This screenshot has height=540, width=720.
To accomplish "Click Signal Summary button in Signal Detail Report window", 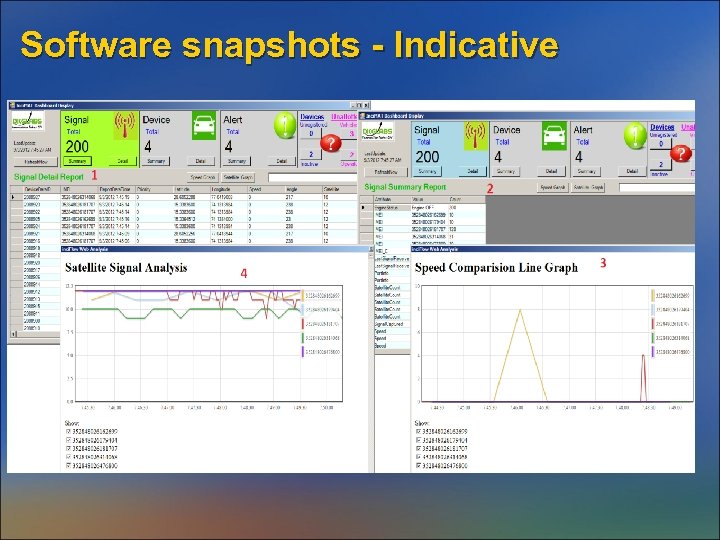I will coord(77,161).
